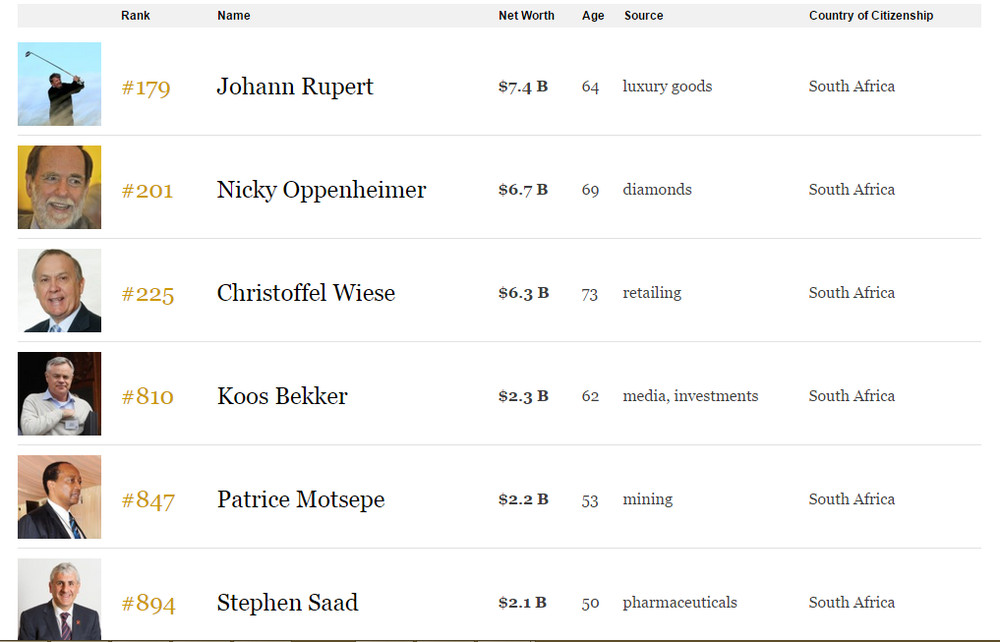
Task: Open Stephen Saad's profile photo
Action: 59,599
